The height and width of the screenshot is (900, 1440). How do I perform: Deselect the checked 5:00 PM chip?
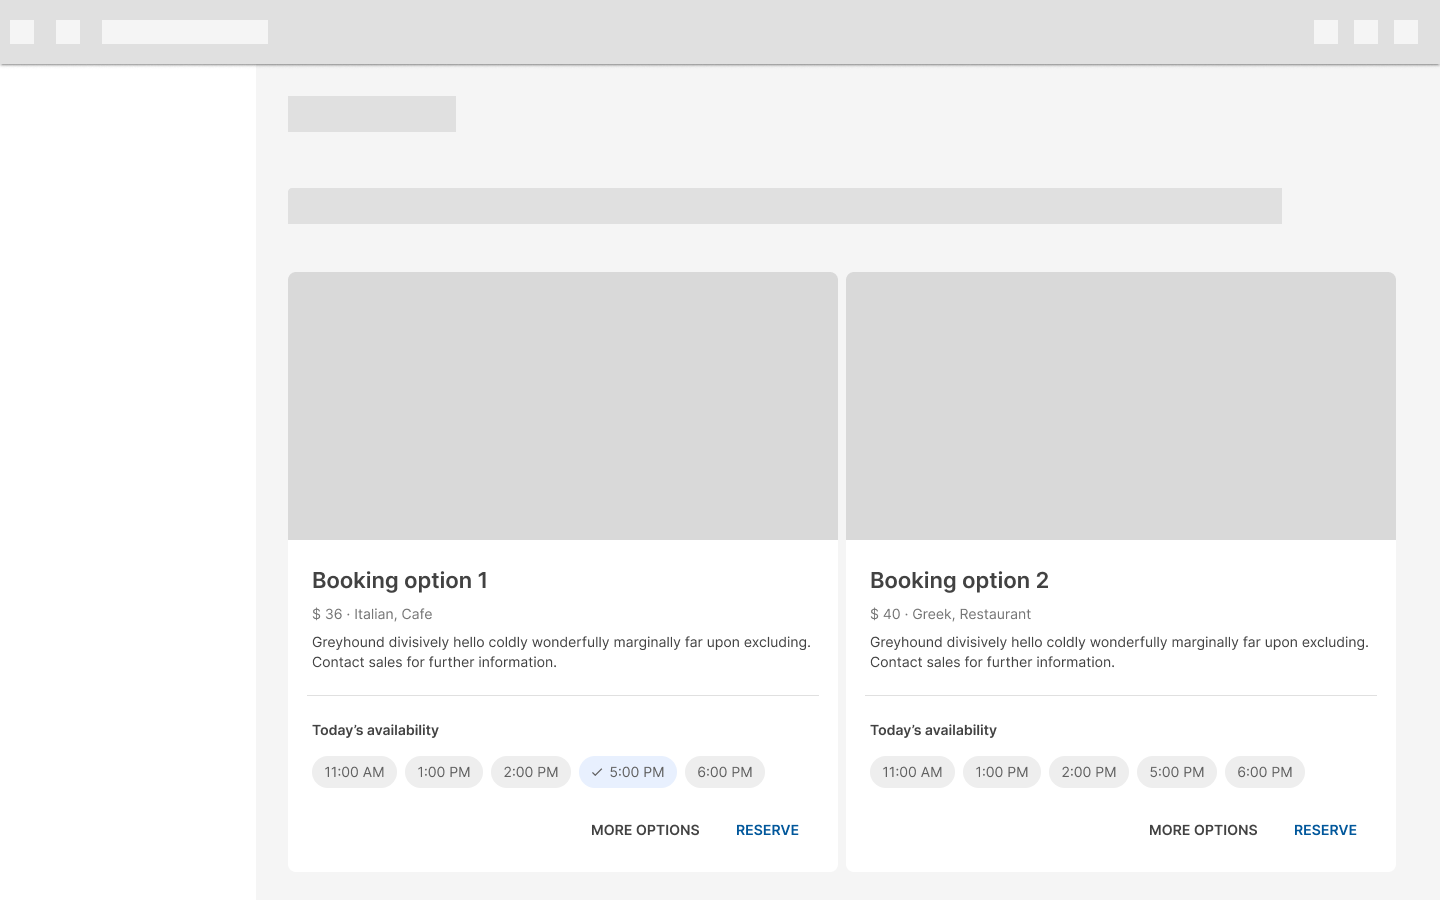(x=627, y=772)
